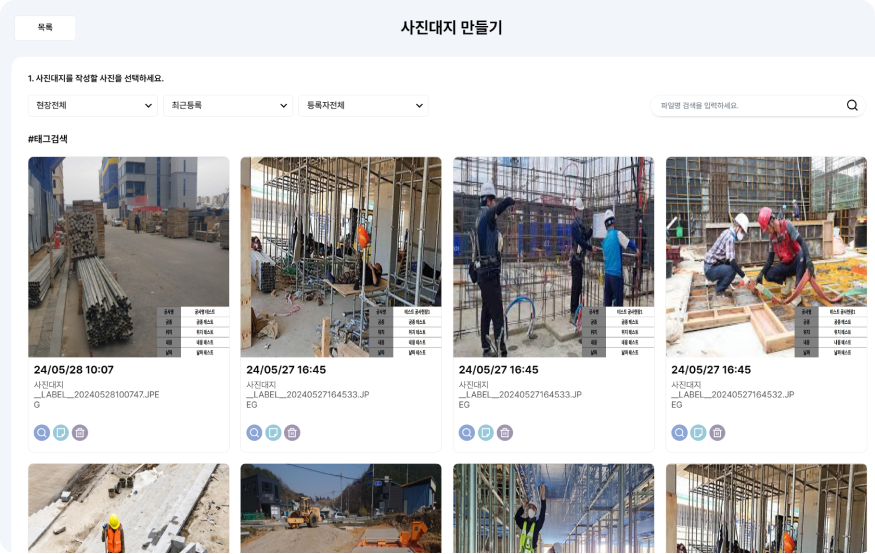This screenshot has width=875, height=554.
Task: Click trash icon under the LABEL_20240527164532 photo
Action: (718, 432)
